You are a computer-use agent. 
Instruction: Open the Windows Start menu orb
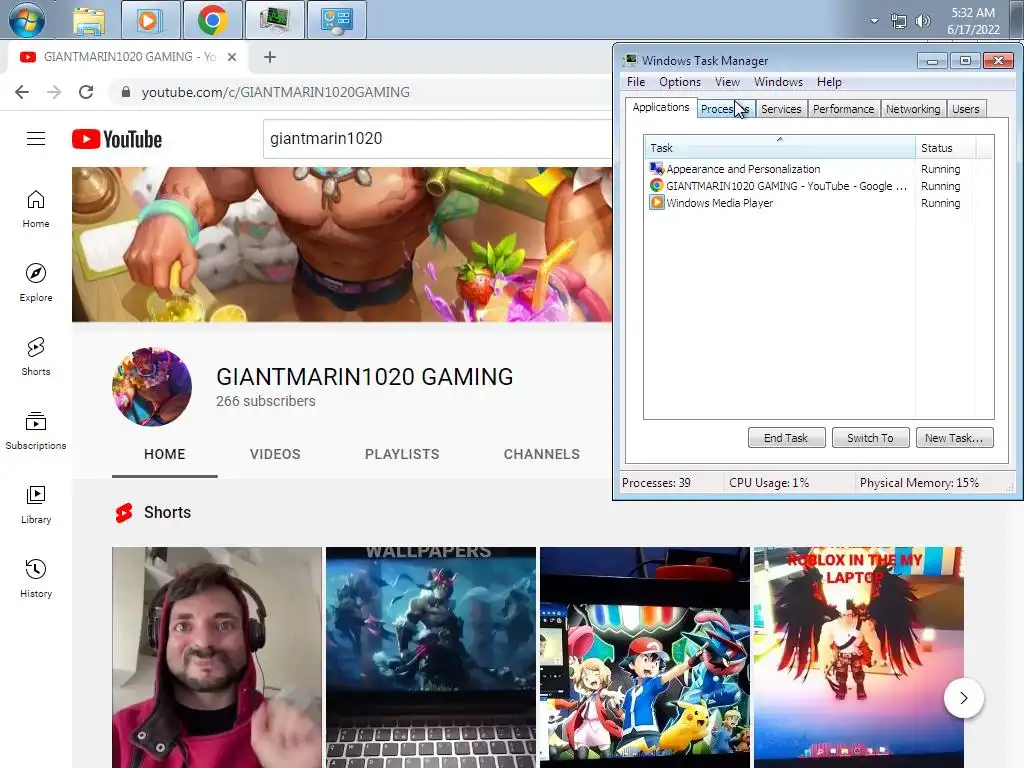(x=27, y=20)
